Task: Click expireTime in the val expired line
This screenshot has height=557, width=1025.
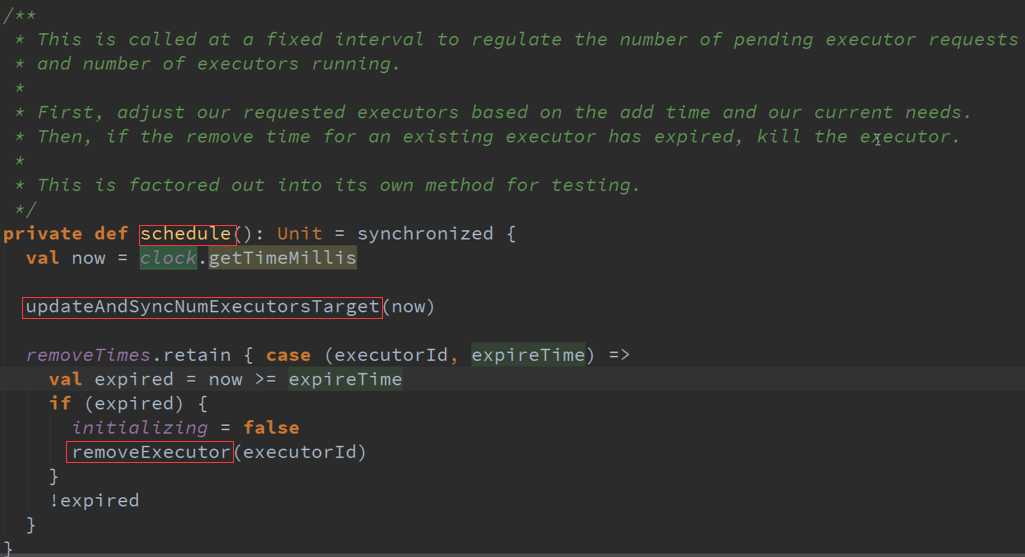Action: coord(345,379)
